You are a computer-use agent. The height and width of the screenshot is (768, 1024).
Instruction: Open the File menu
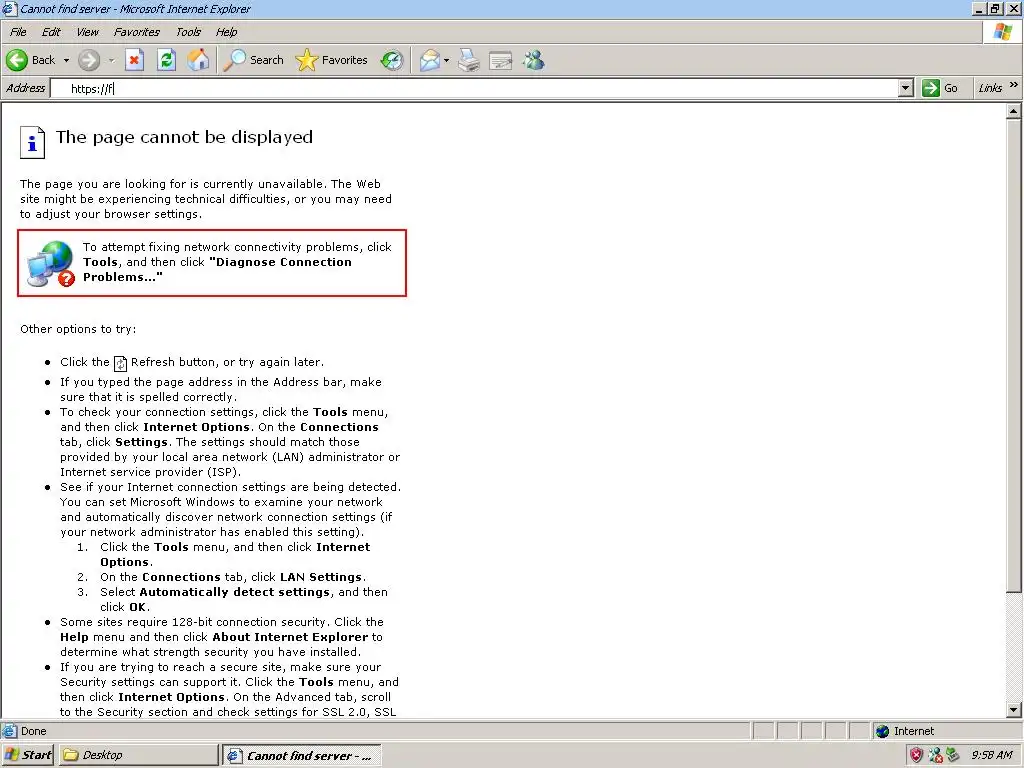[x=18, y=32]
